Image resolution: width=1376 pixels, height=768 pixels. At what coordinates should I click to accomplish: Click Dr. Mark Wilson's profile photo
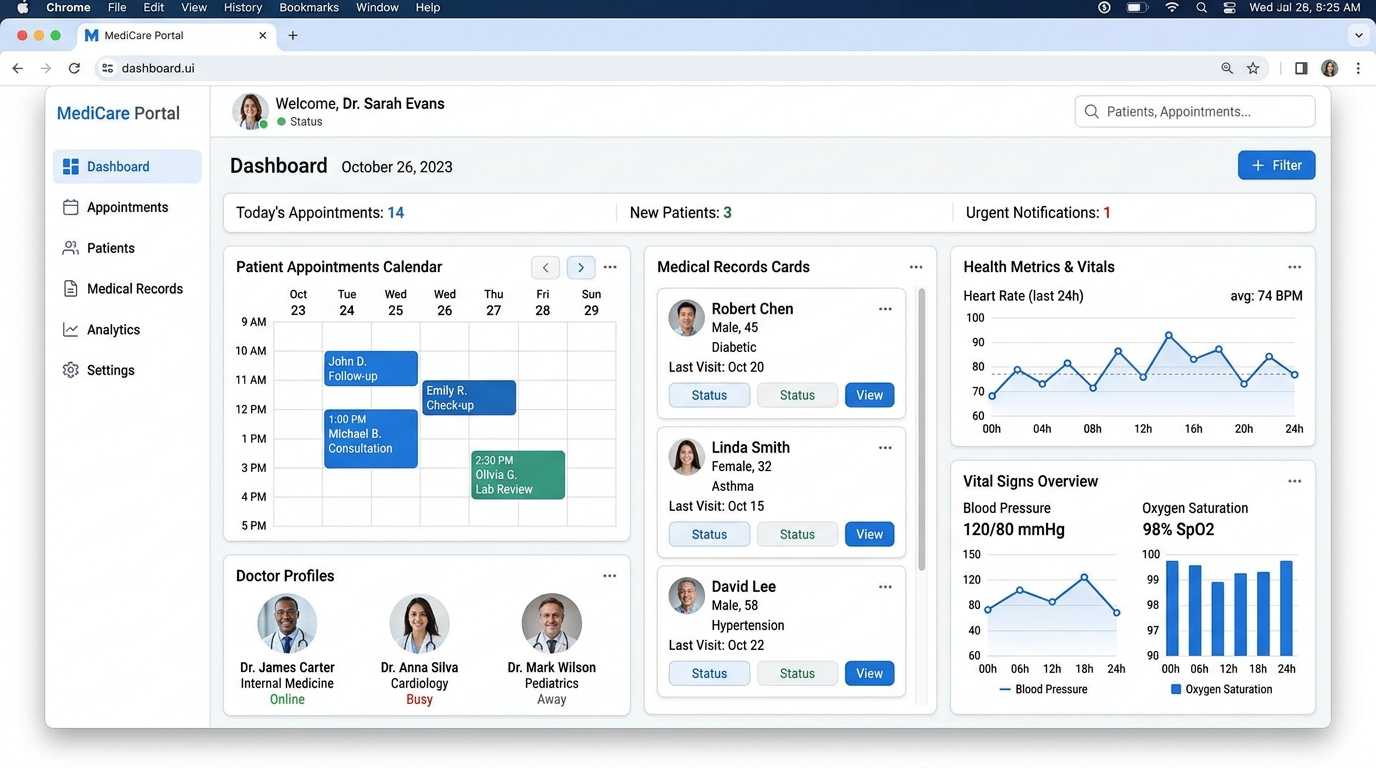pyautogui.click(x=552, y=623)
